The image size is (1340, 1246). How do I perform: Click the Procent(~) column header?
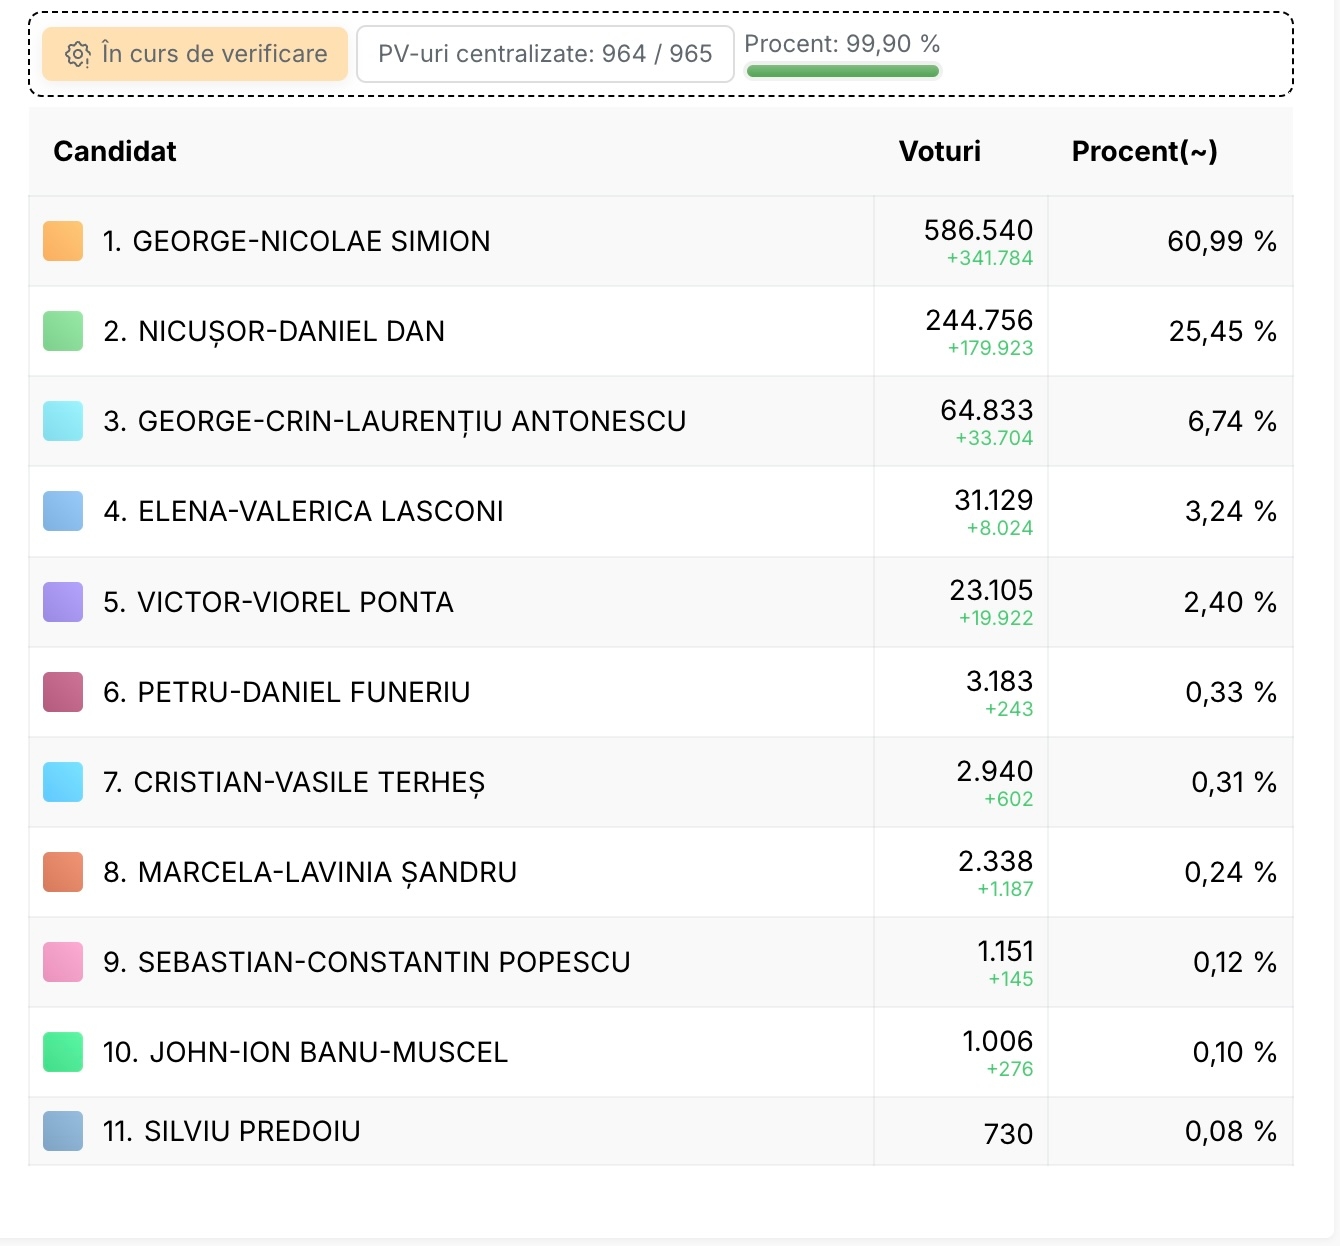1144,151
